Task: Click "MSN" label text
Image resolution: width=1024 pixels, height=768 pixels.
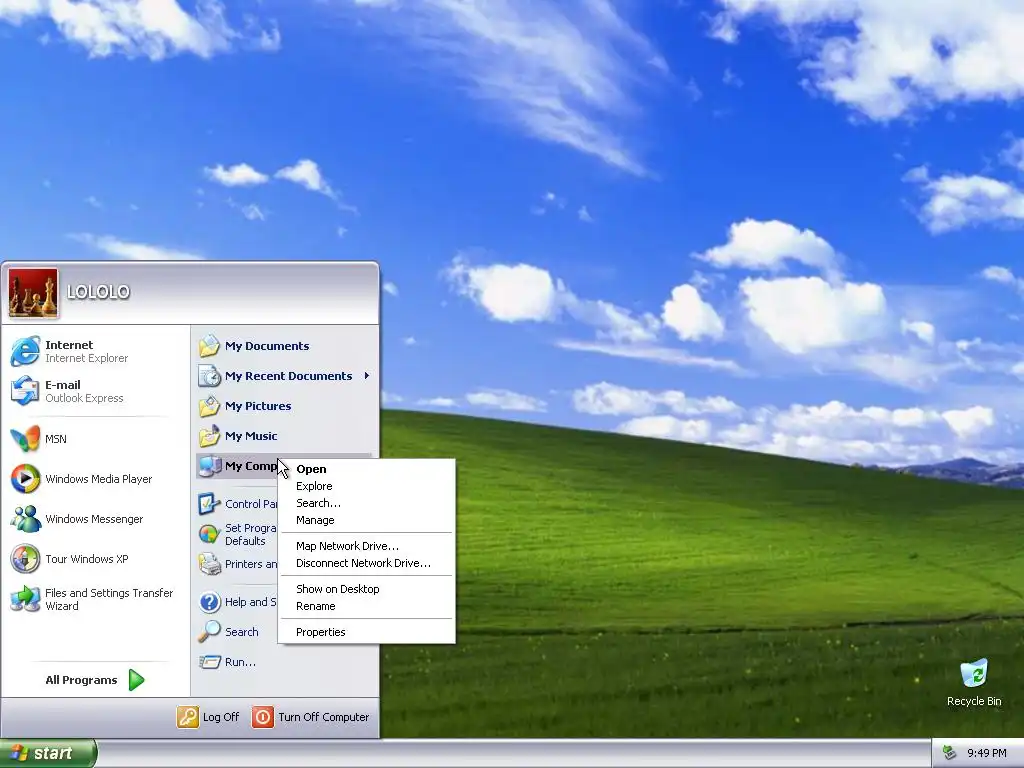Action: pos(56,439)
